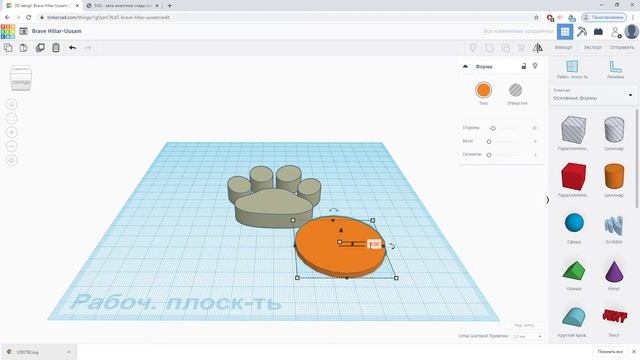Viewport: 640px width, 360px height.
Task: Click the Send To button
Action: pos(622,48)
